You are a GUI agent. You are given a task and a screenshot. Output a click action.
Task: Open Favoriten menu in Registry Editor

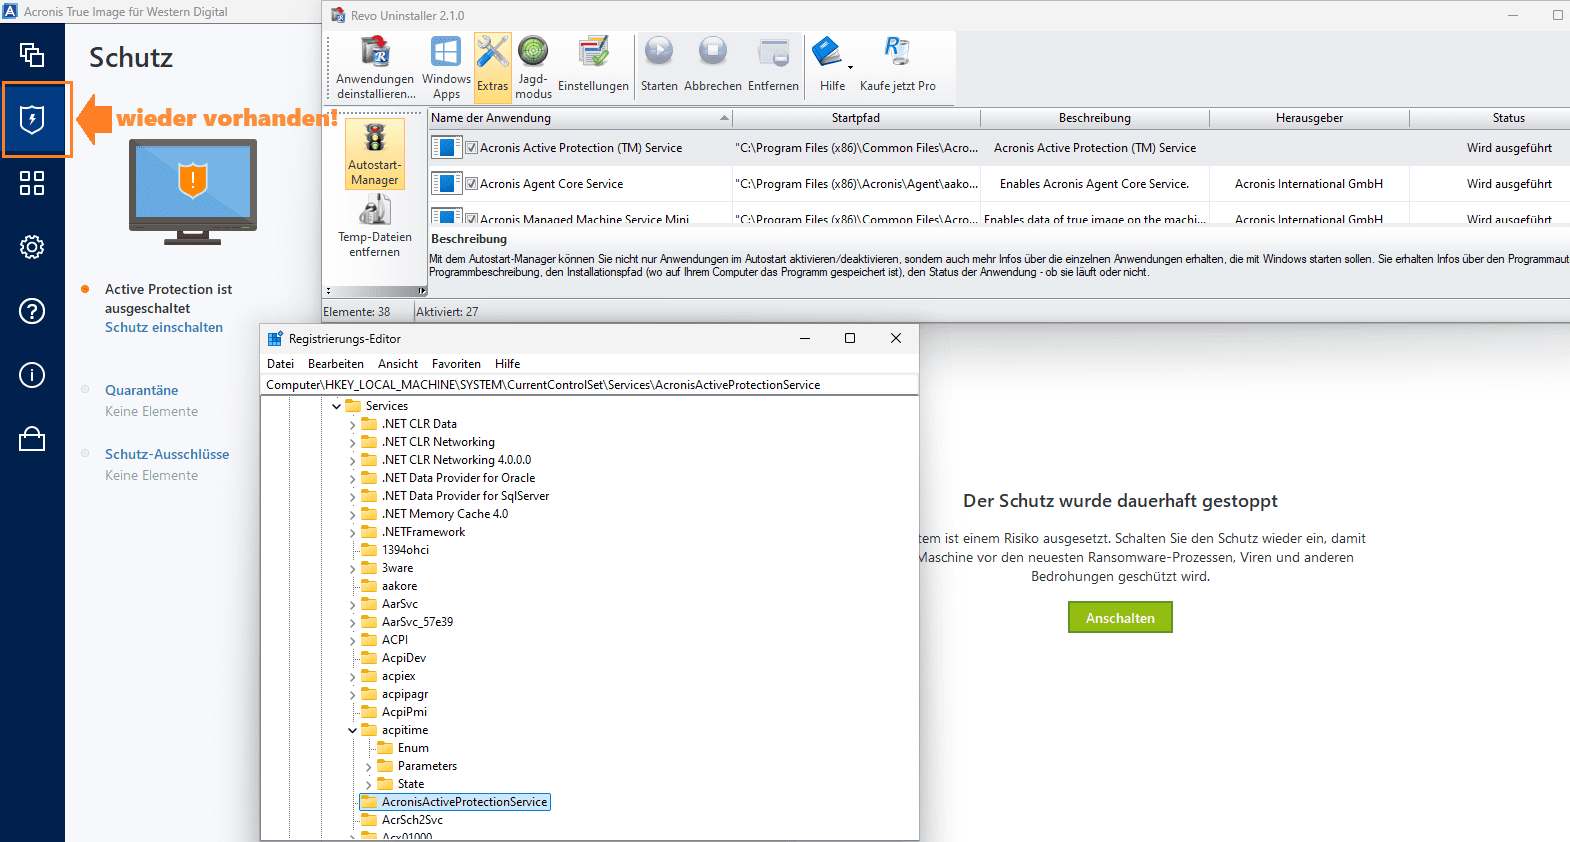pyautogui.click(x=456, y=364)
